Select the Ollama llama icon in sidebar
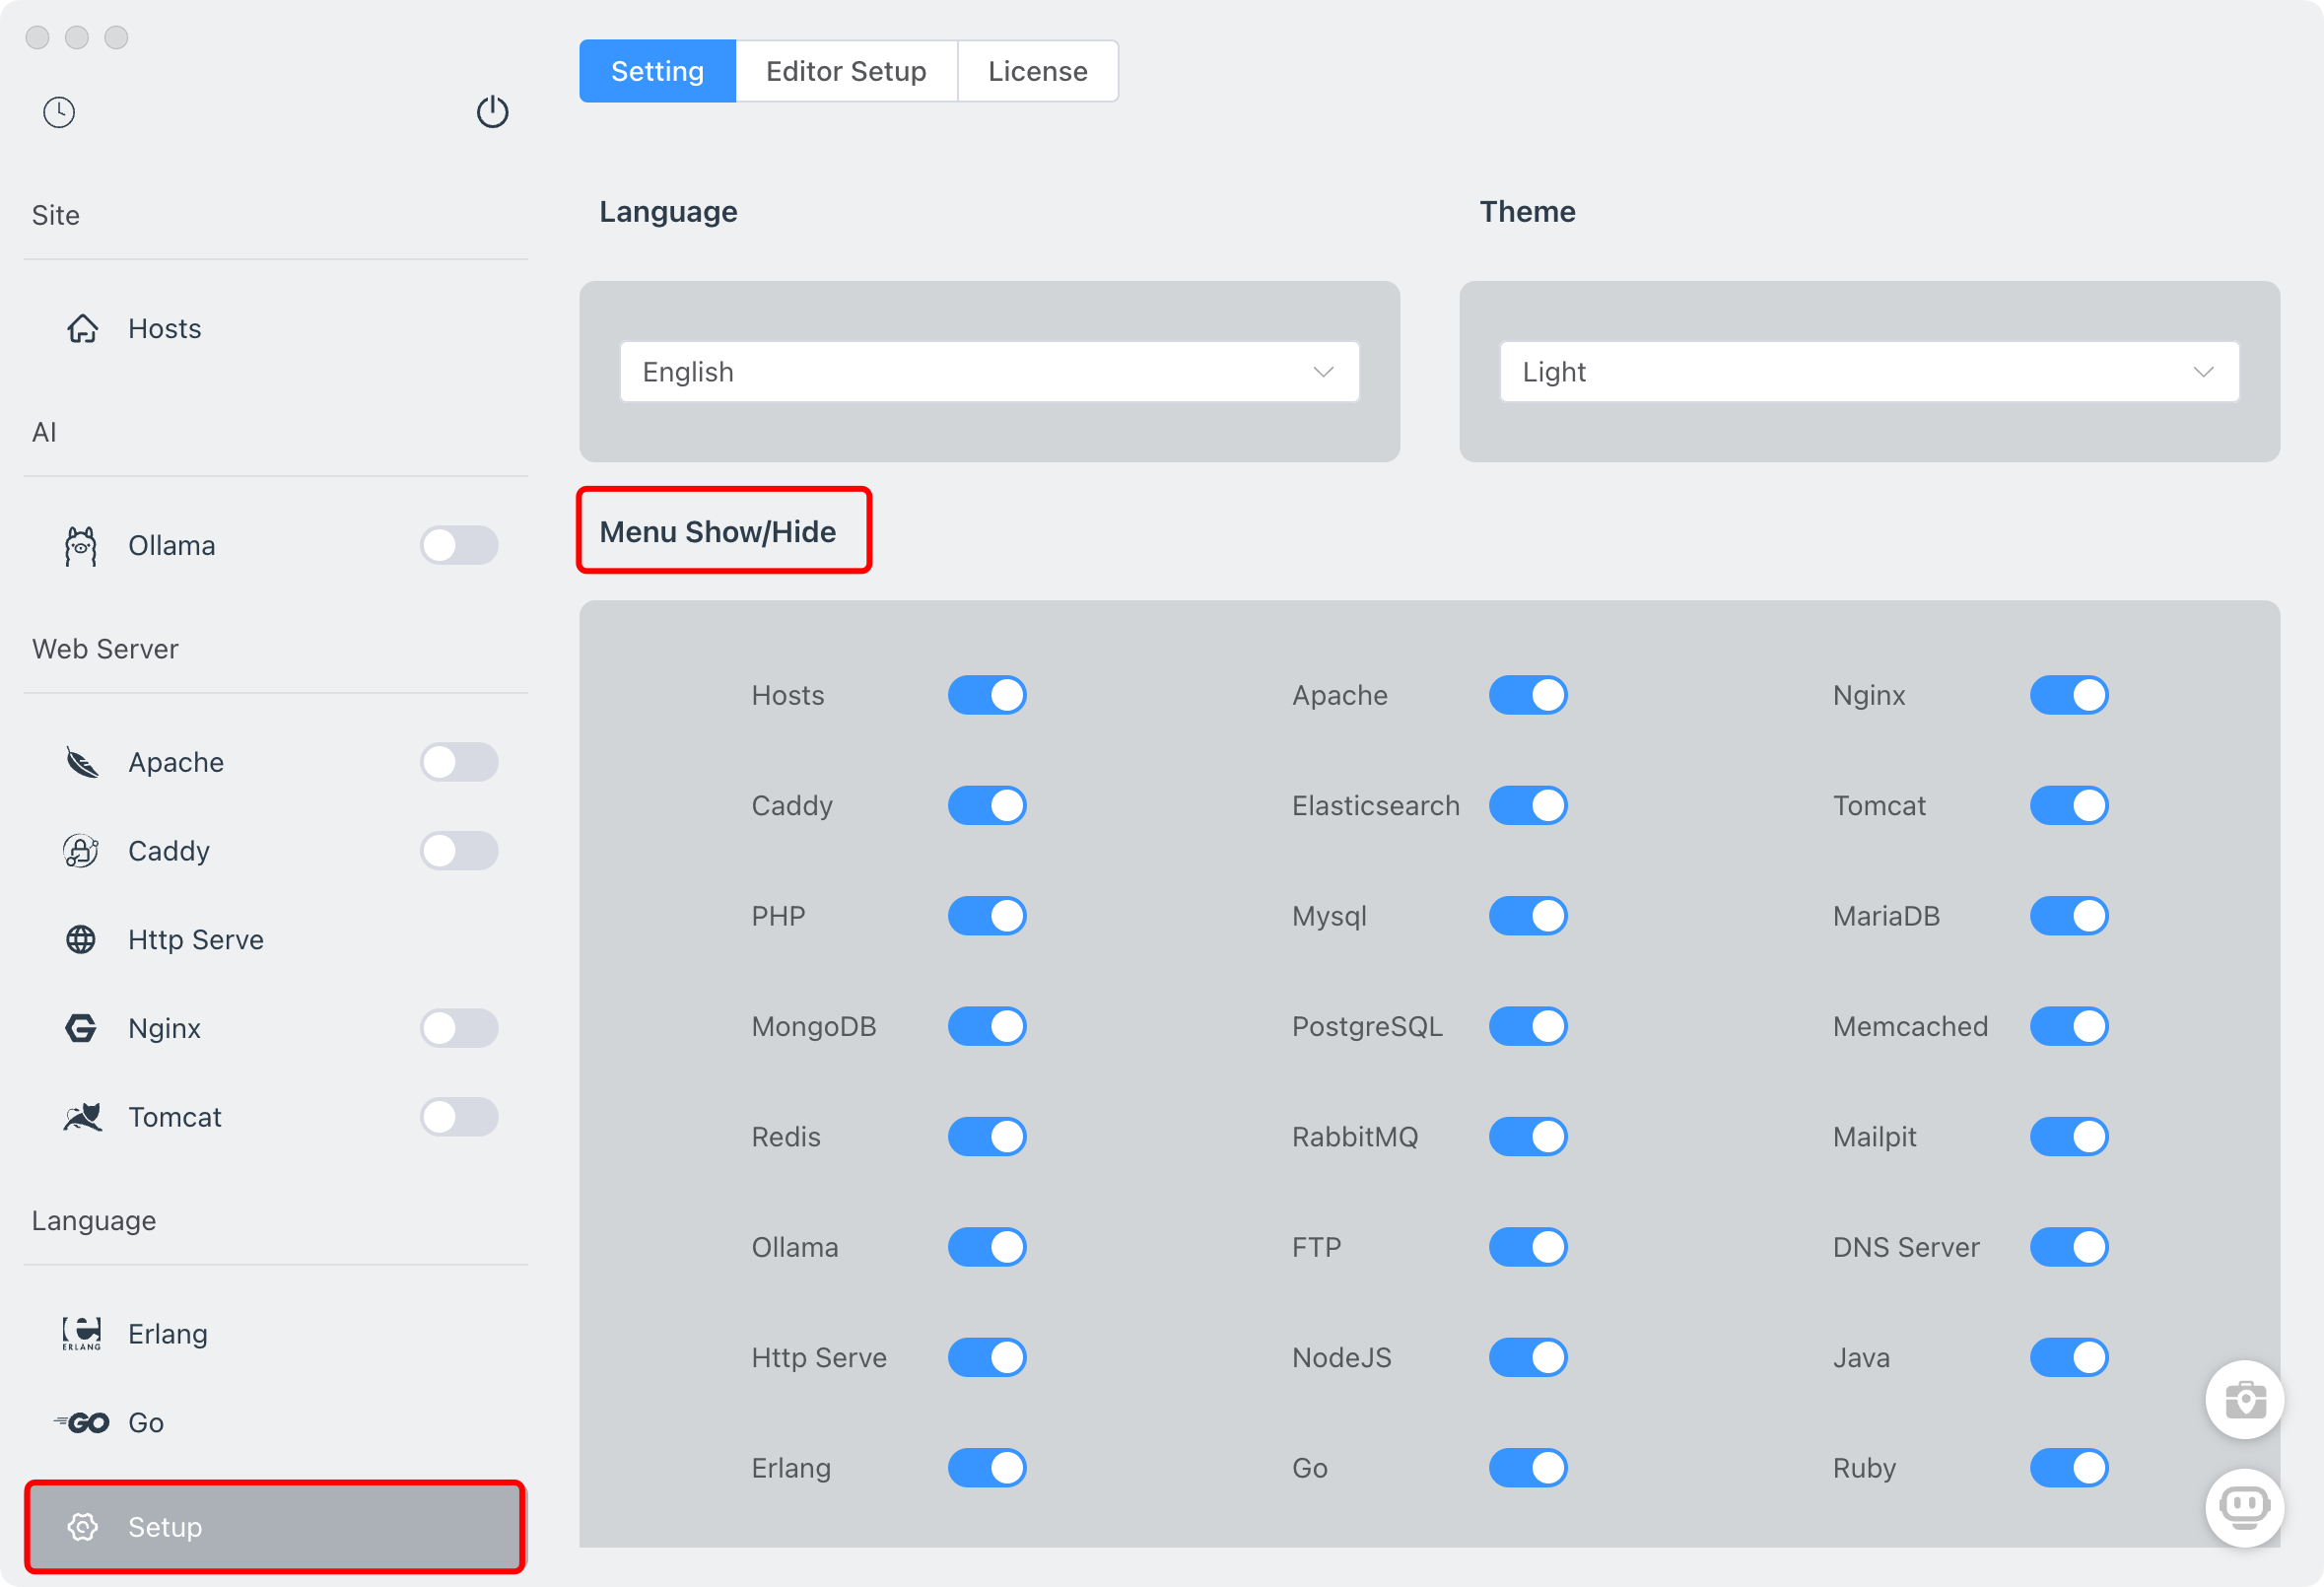The width and height of the screenshot is (2324, 1587). 80,545
